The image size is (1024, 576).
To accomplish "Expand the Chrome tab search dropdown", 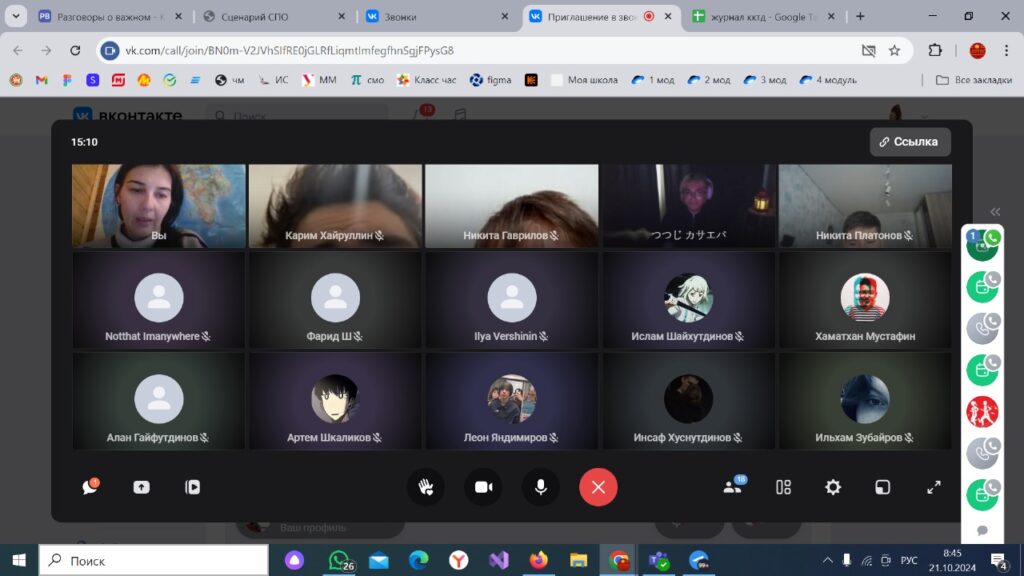I will click(x=14, y=16).
